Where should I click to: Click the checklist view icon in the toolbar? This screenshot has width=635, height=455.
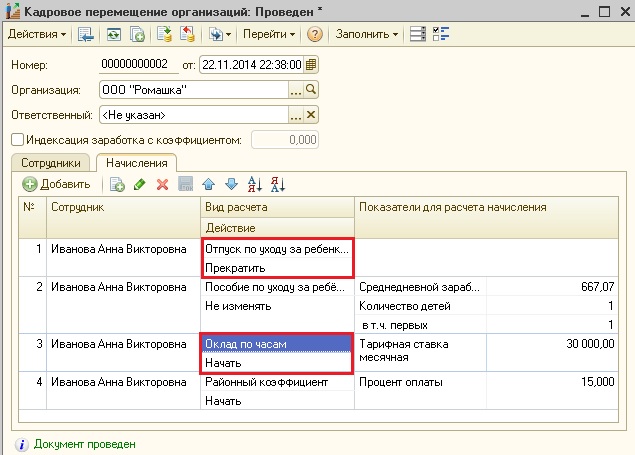[441, 34]
